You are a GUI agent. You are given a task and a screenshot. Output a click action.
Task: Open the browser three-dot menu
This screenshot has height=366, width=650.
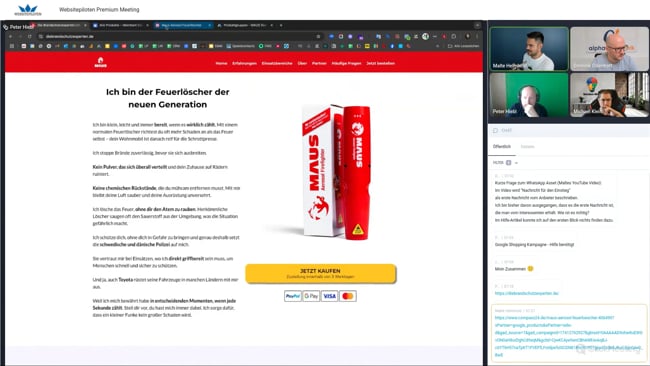point(477,36)
